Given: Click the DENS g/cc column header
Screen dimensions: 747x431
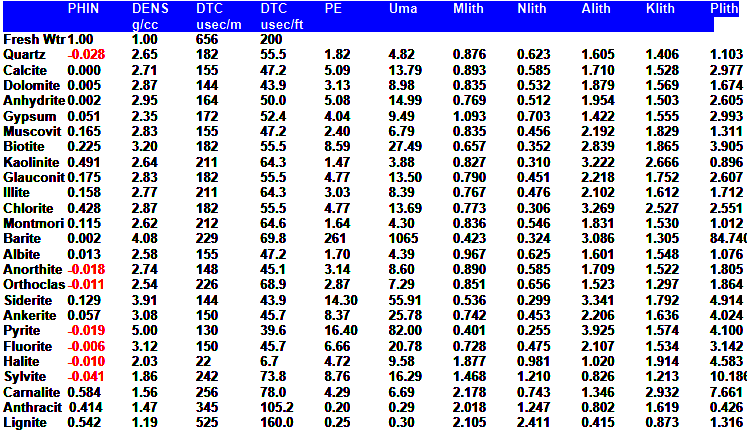Looking at the screenshot, I should [x=150, y=15].
